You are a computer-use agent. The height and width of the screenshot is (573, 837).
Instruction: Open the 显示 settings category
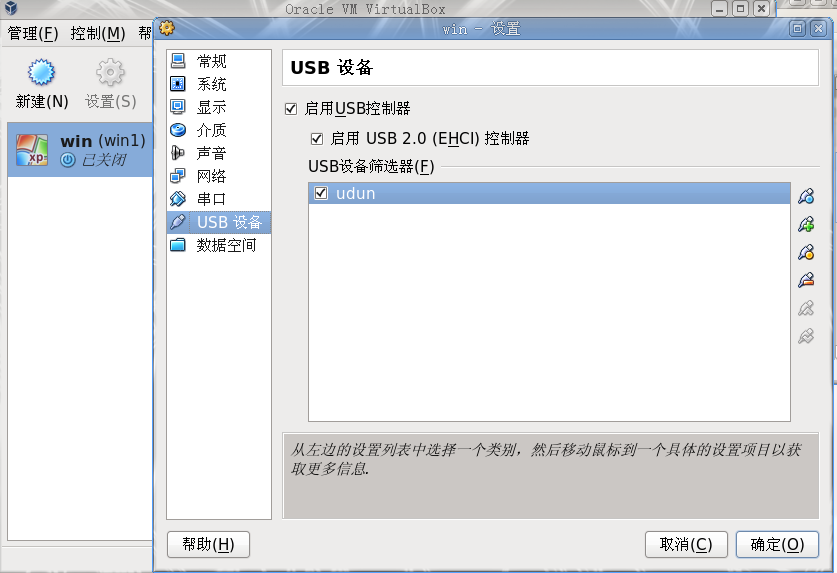(x=218, y=107)
